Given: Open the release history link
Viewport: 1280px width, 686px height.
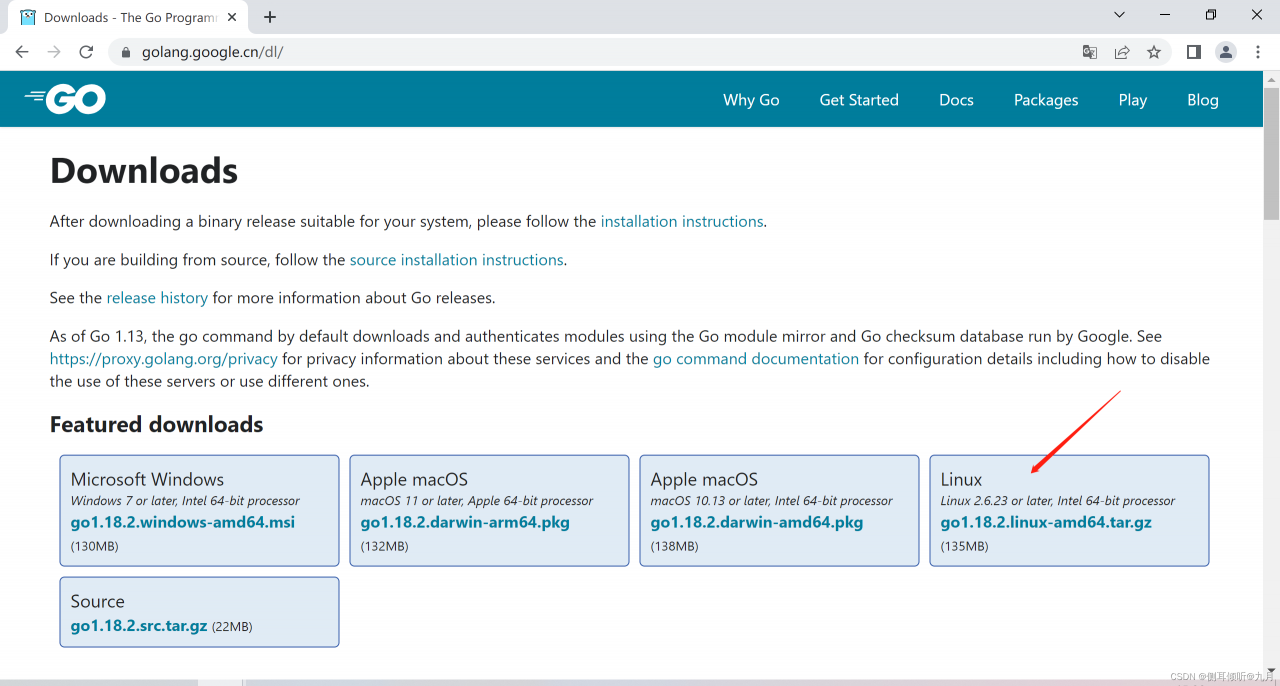Looking at the screenshot, I should pos(157,298).
